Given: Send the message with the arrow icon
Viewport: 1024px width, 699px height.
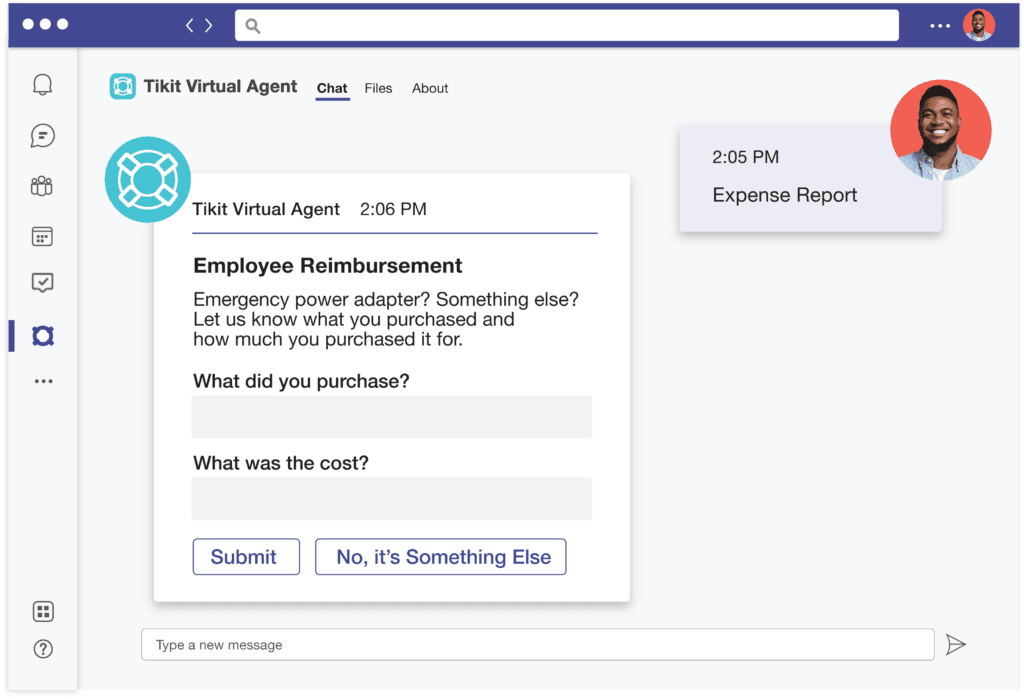Looking at the screenshot, I should [956, 645].
